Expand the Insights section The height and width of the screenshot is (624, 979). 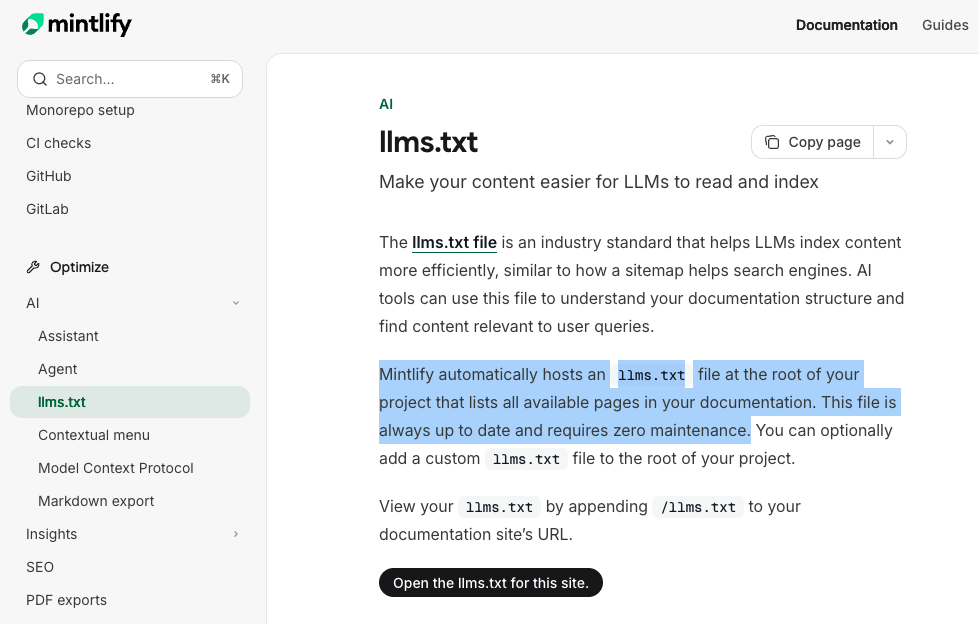click(x=236, y=534)
